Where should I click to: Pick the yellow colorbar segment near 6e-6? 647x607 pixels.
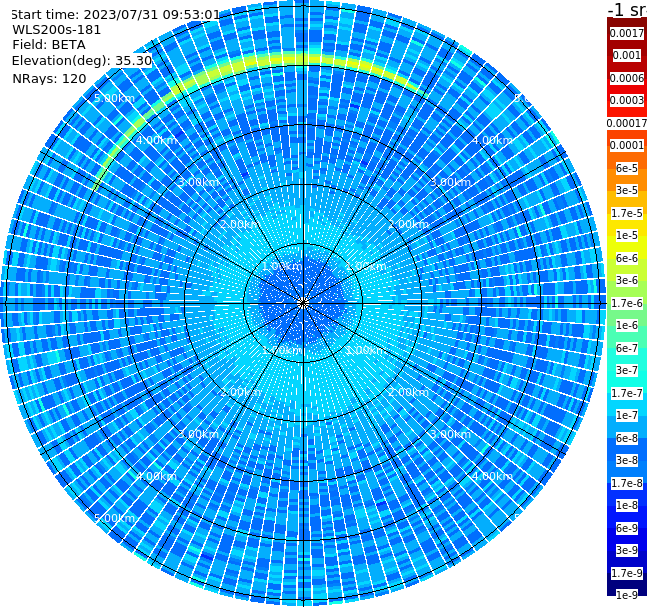tap(627, 247)
